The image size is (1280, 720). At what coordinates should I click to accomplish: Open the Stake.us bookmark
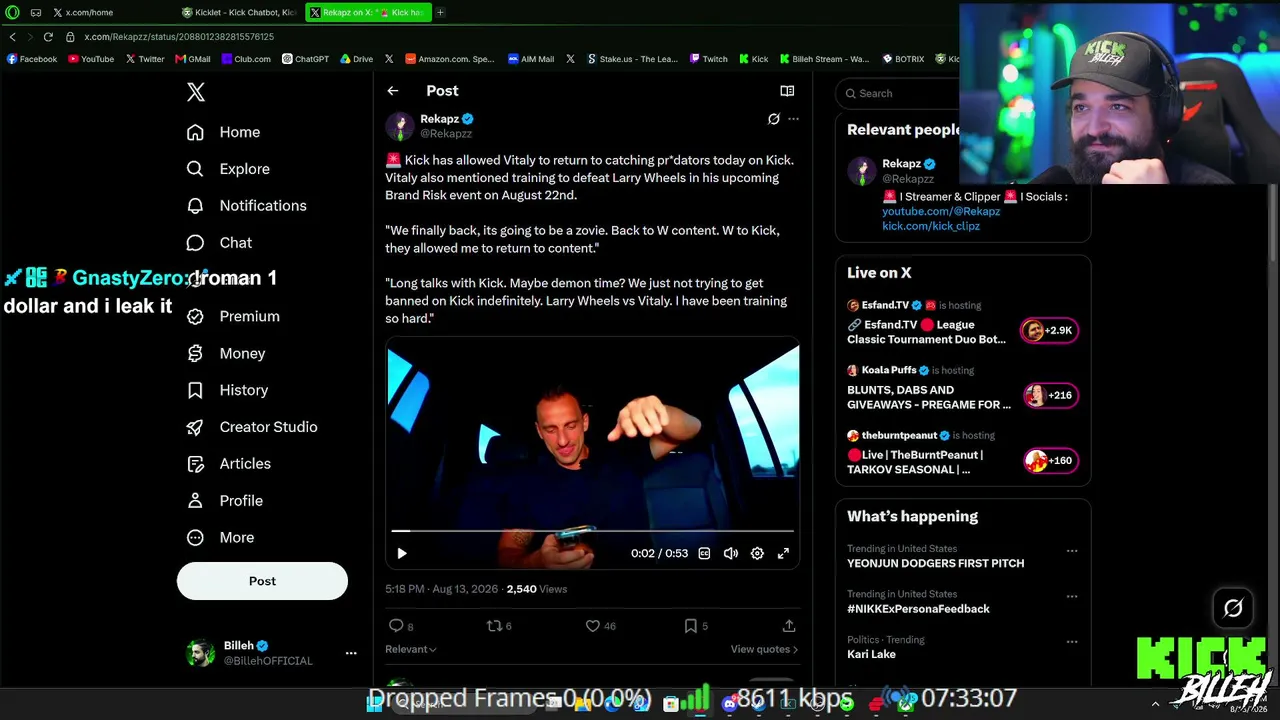click(632, 59)
